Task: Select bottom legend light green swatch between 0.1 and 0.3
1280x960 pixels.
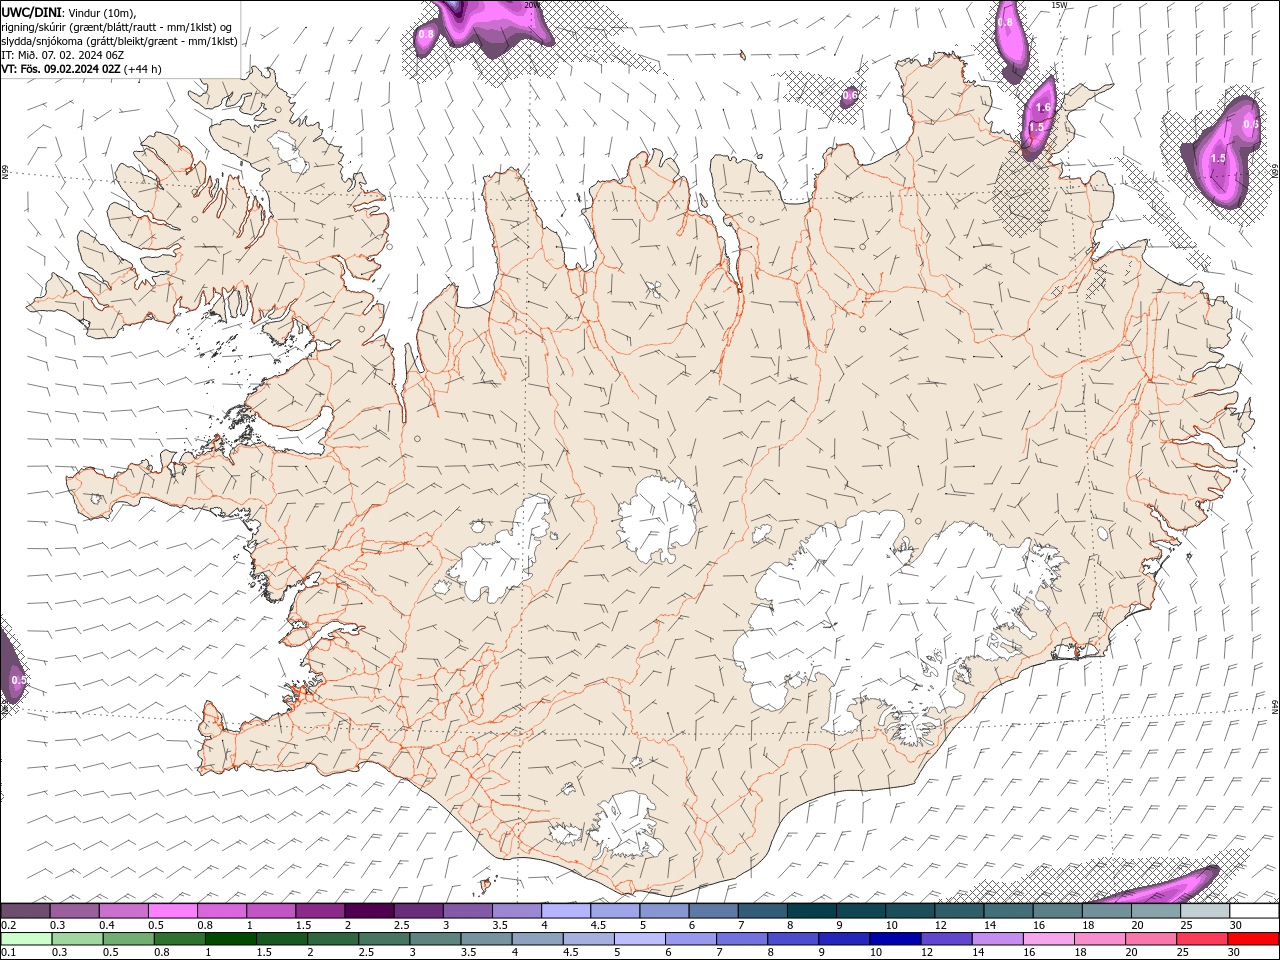Action: point(26,939)
